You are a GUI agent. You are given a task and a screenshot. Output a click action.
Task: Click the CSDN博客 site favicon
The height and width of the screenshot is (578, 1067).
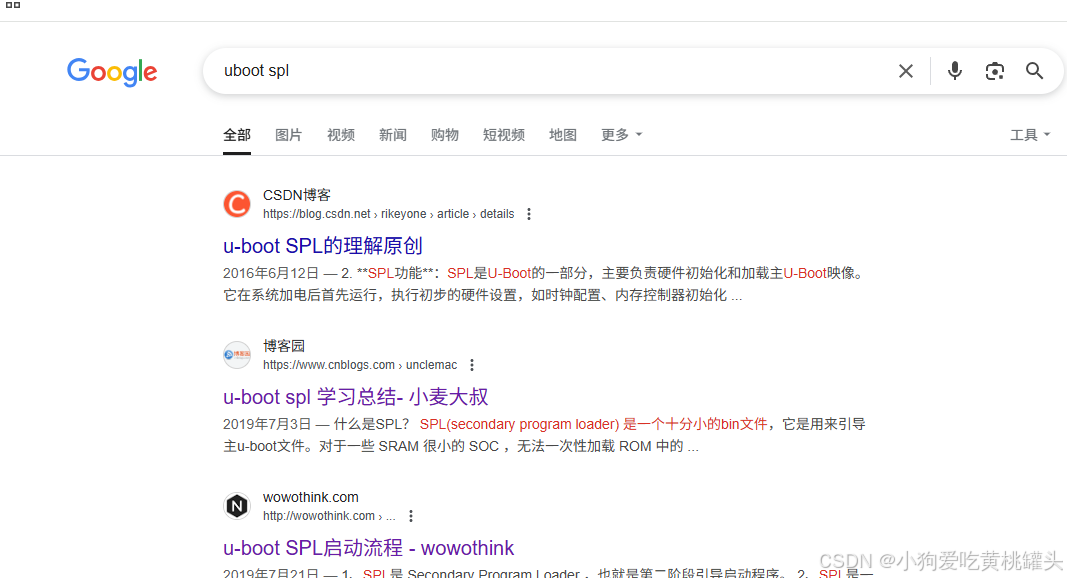pyautogui.click(x=236, y=203)
